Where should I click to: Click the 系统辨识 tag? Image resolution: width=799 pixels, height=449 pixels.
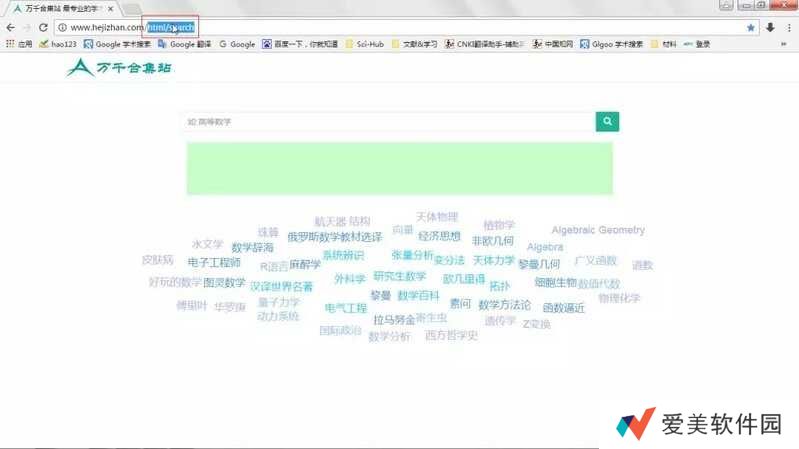point(343,255)
